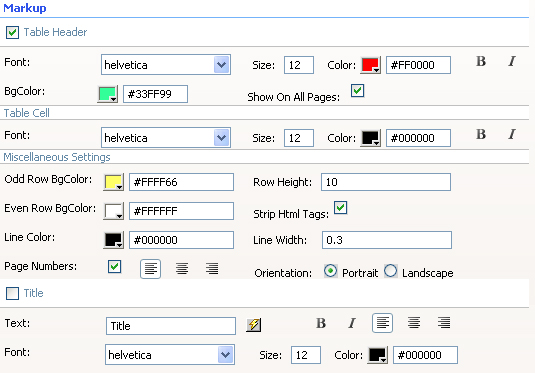Screen dimensions: 535x373
Task: Toggle italic for Title text
Action: click(352, 323)
